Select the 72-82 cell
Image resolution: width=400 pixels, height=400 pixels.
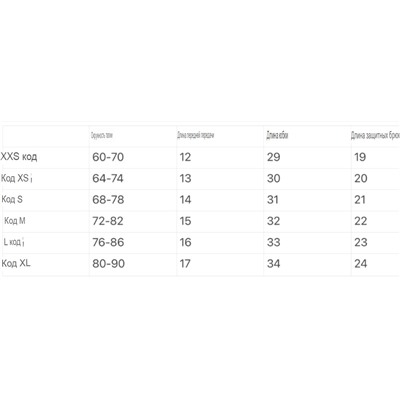tap(108, 221)
